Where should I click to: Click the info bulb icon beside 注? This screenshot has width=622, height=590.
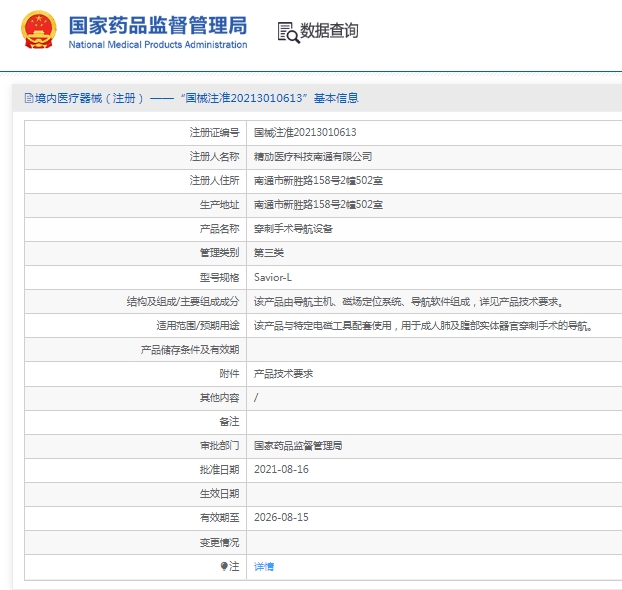click(224, 566)
